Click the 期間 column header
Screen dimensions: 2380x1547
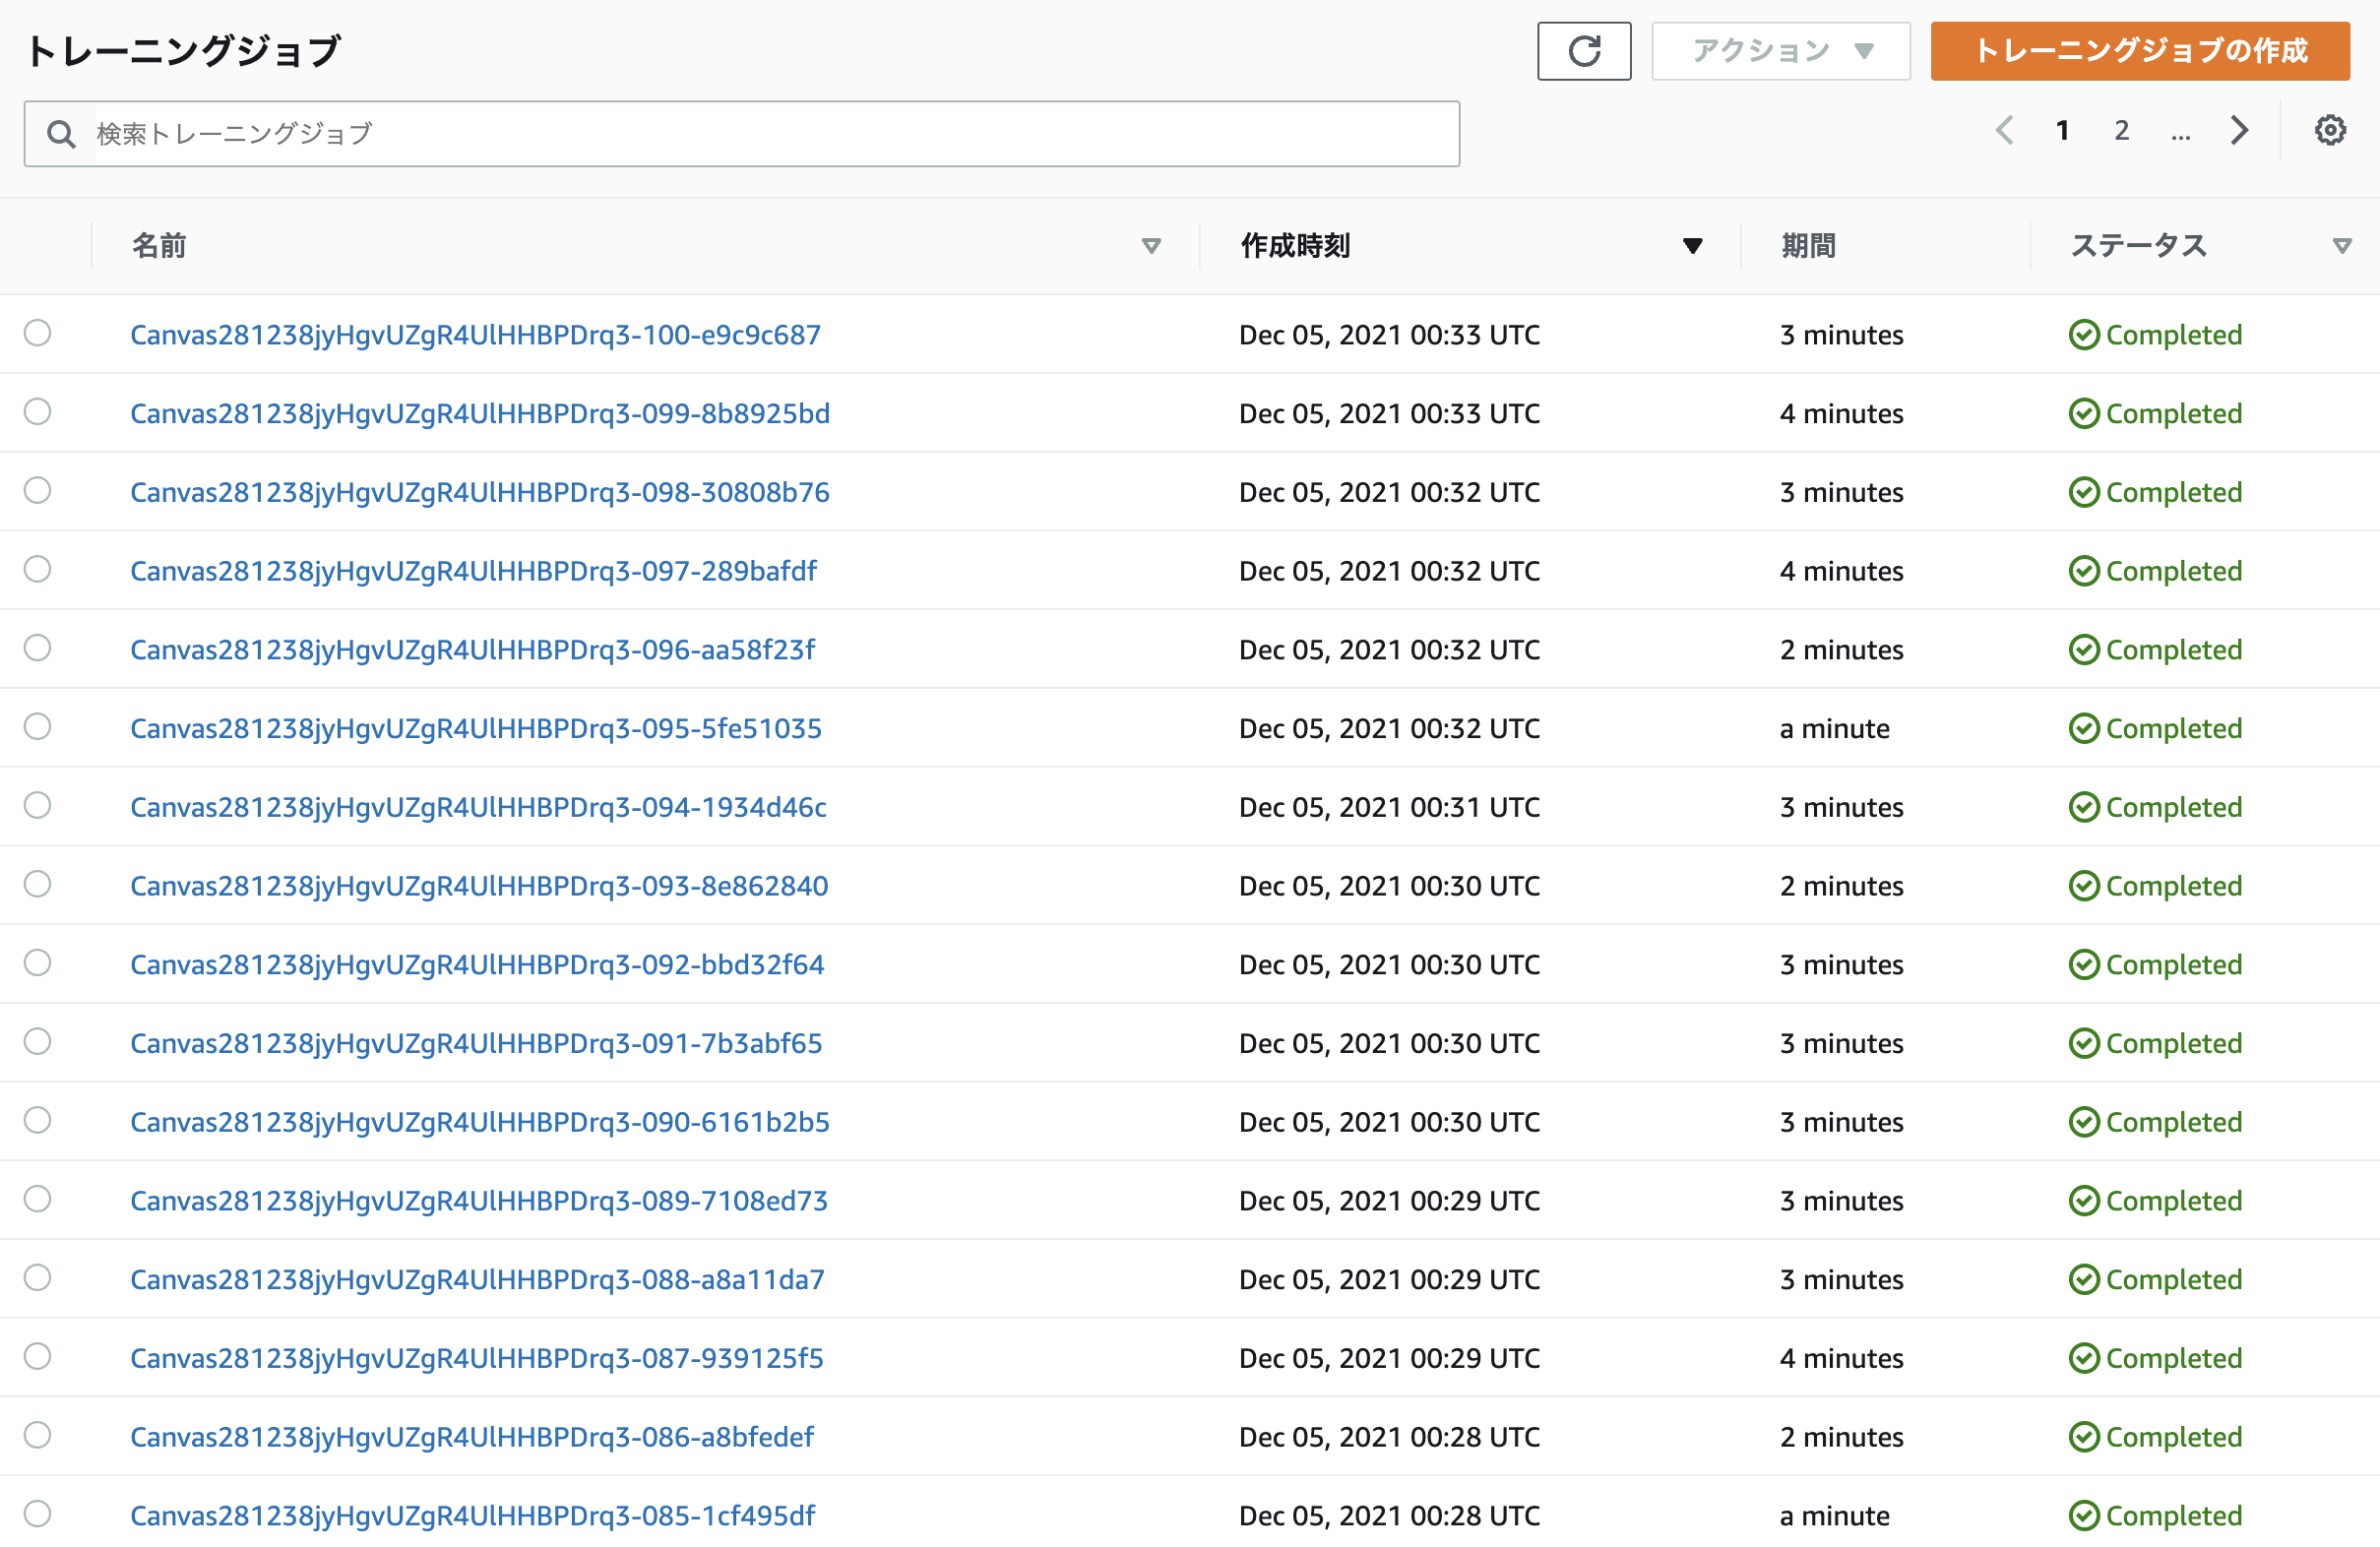(x=1808, y=246)
